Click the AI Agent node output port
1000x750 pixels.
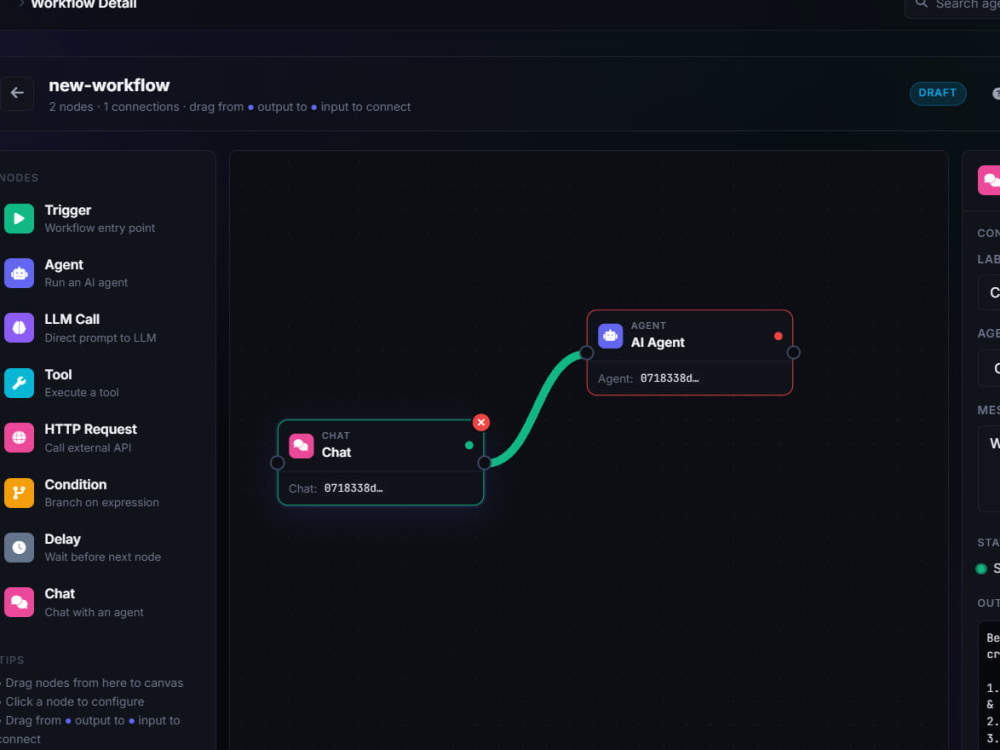pos(793,353)
